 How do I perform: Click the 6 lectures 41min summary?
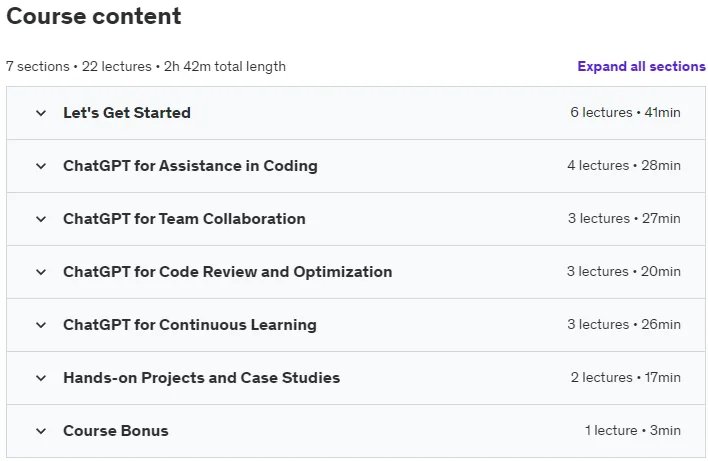[x=625, y=112]
